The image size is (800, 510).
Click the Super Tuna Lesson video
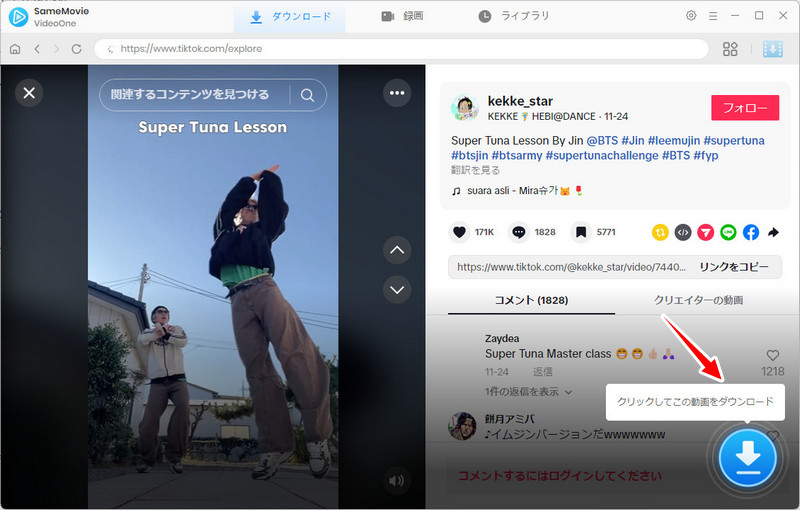(x=213, y=286)
